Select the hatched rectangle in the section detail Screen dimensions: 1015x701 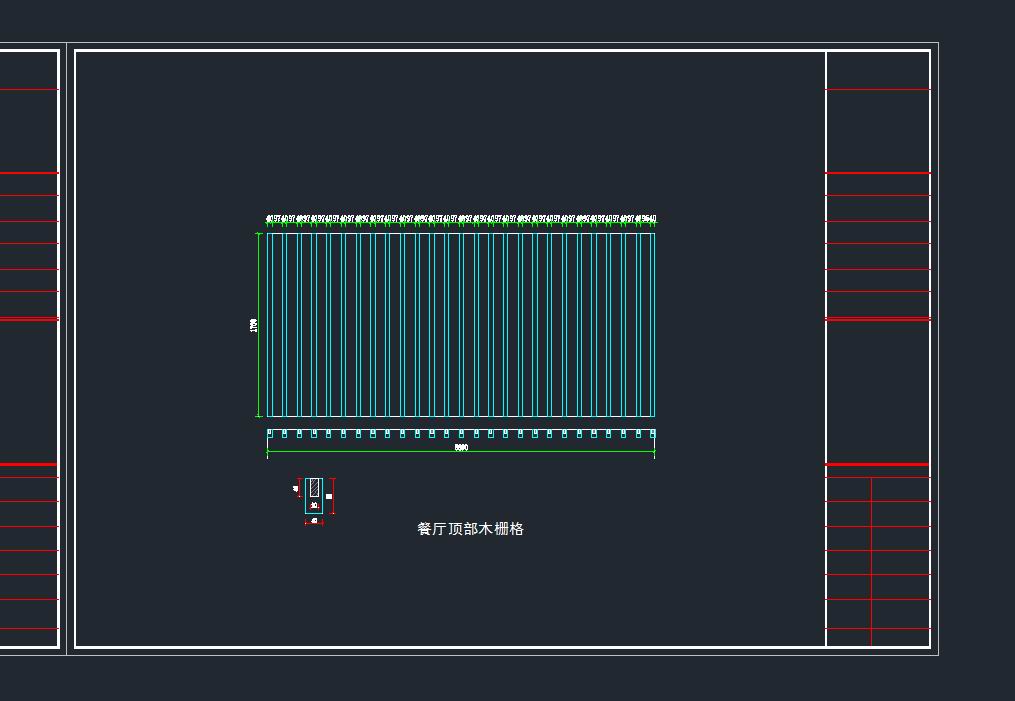point(314,488)
